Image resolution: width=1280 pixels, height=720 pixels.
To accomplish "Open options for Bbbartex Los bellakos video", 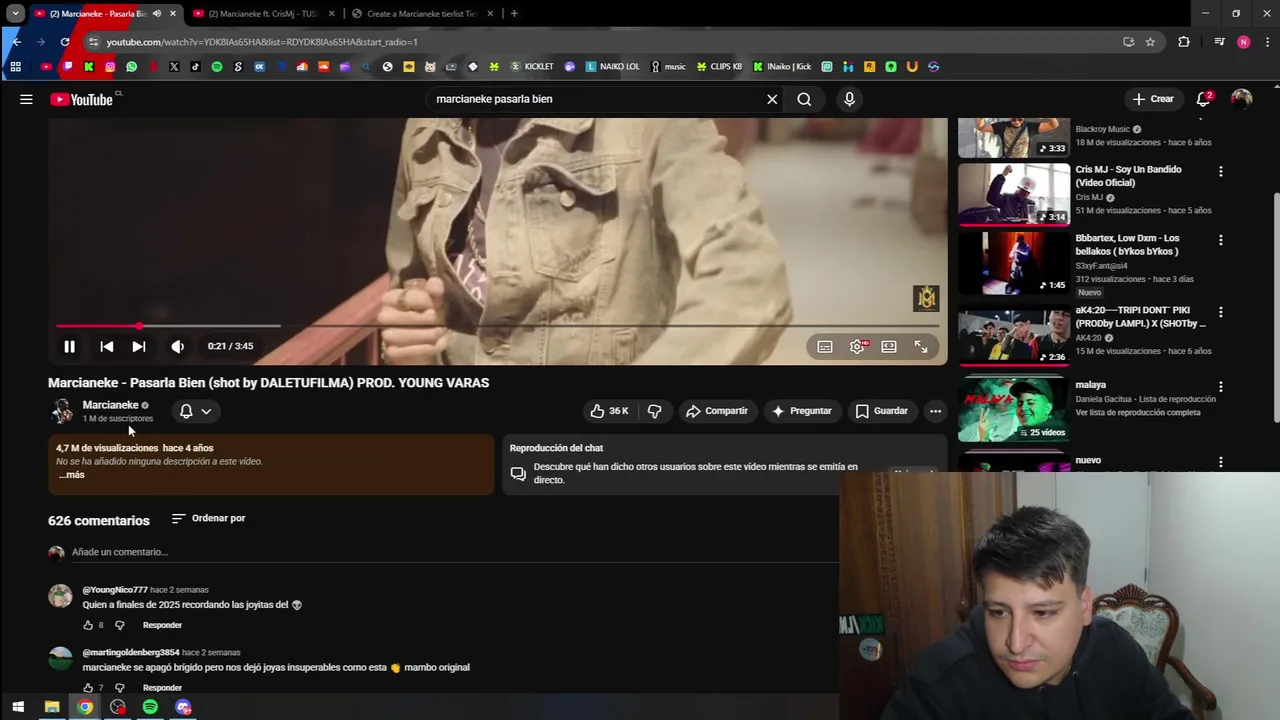I will (1220, 241).
